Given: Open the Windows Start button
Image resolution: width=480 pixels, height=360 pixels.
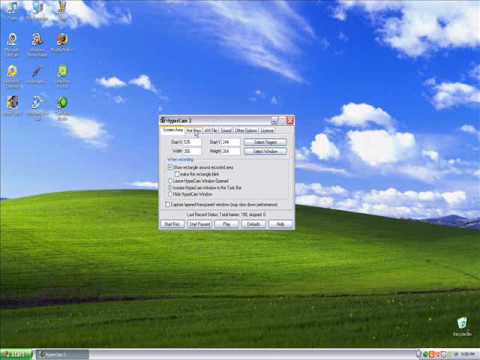Looking at the screenshot, I should coord(16,354).
